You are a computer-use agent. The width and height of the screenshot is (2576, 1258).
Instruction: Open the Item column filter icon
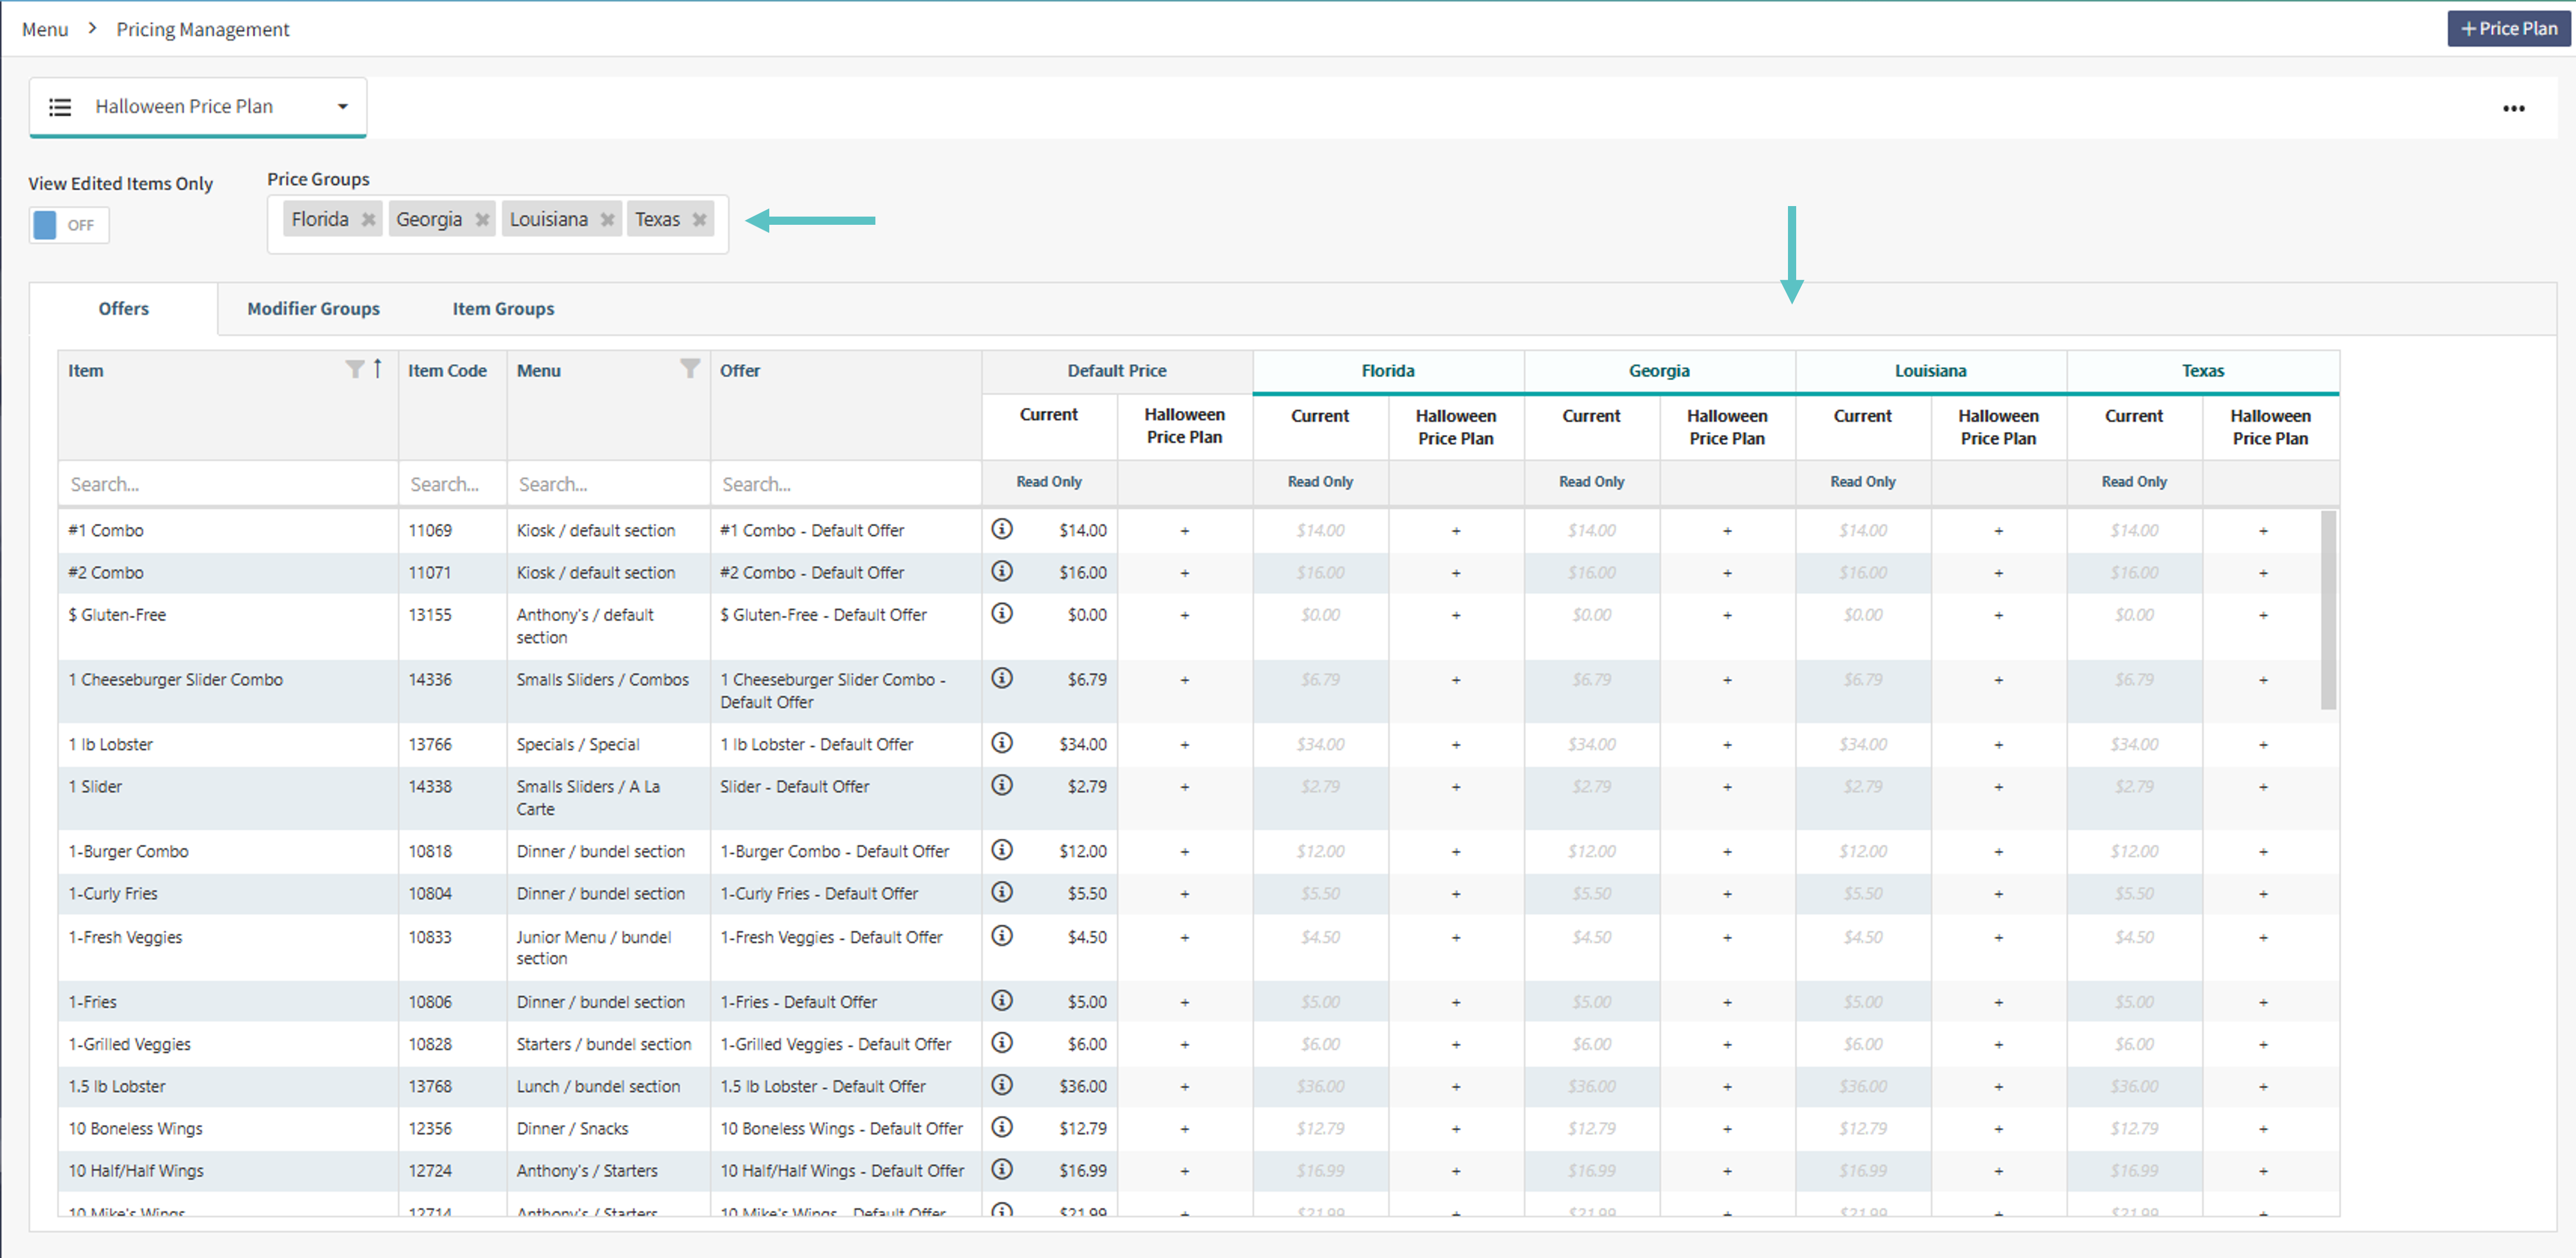(x=354, y=370)
